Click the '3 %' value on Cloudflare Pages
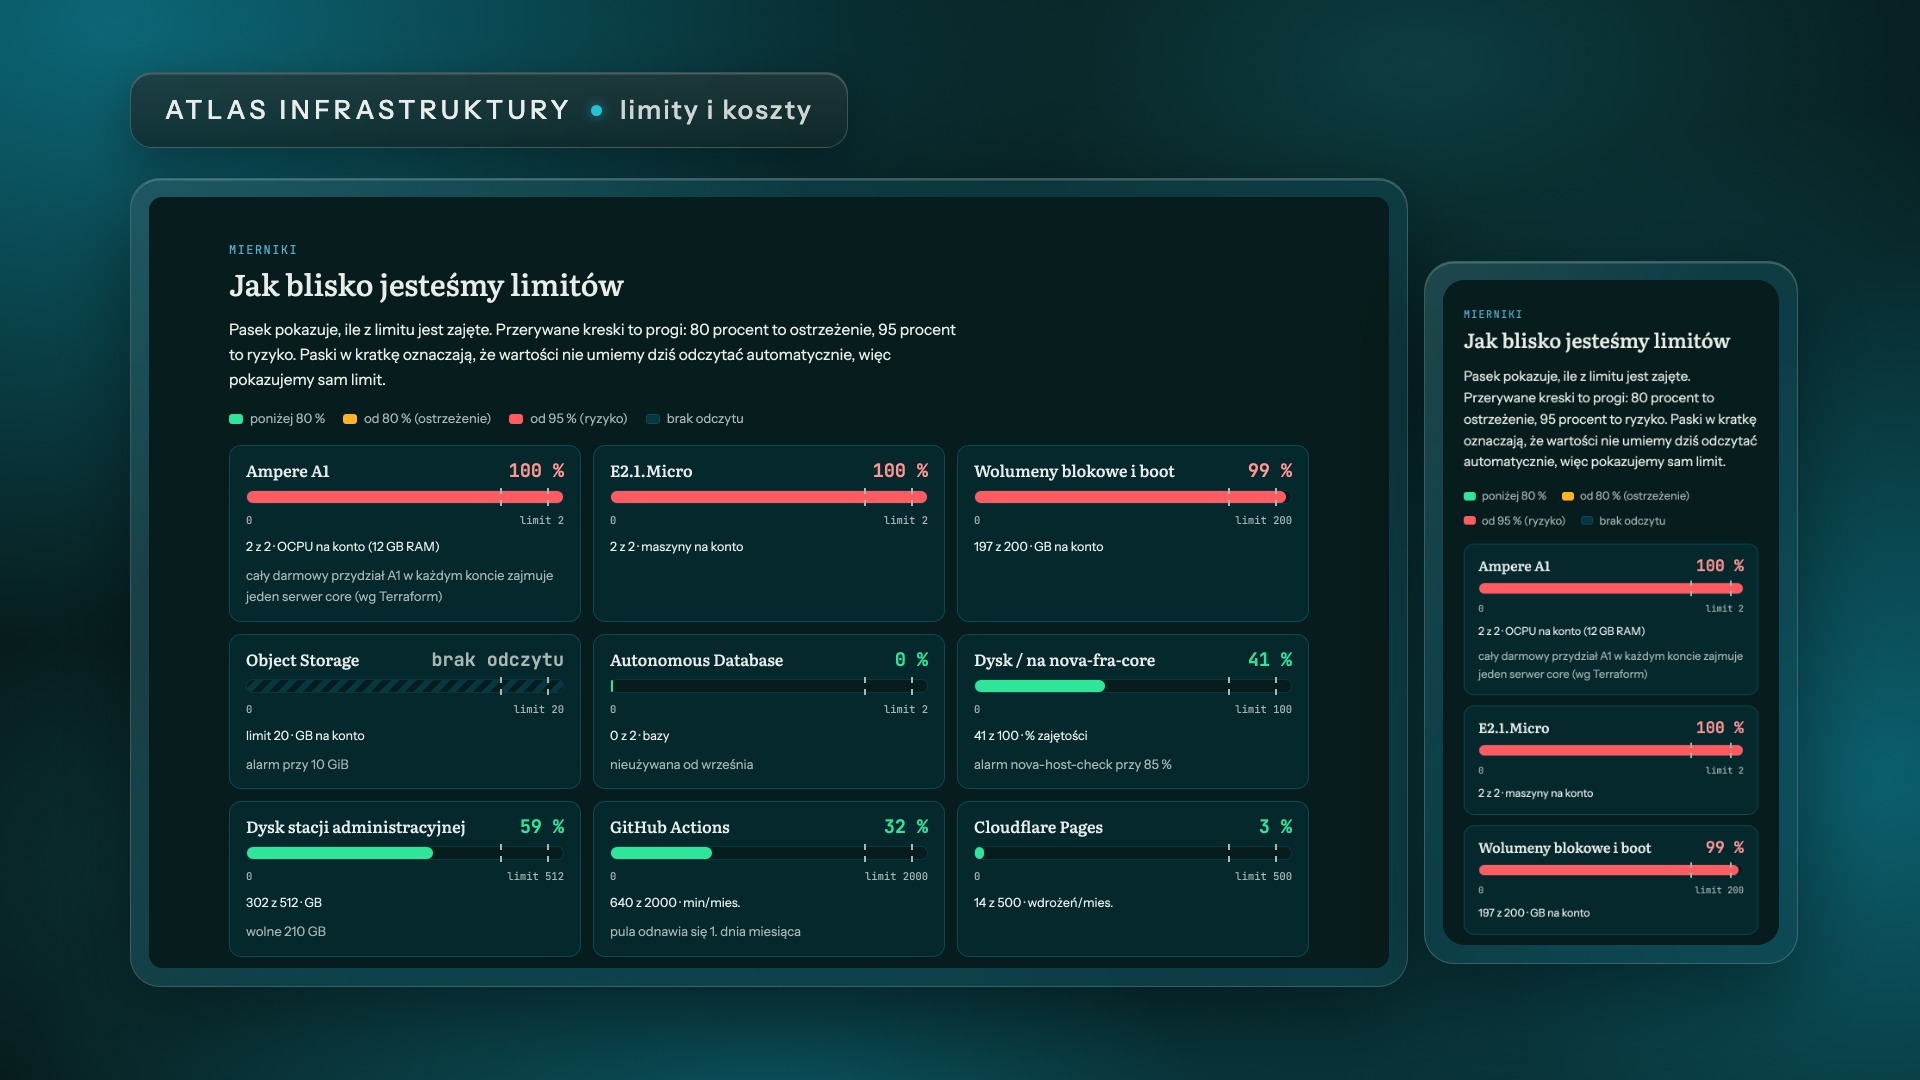 (x=1275, y=827)
